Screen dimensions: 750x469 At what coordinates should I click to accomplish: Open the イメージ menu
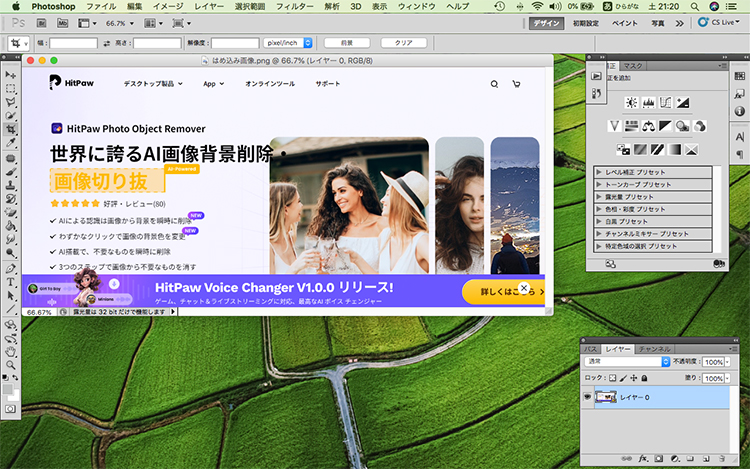[x=168, y=6]
